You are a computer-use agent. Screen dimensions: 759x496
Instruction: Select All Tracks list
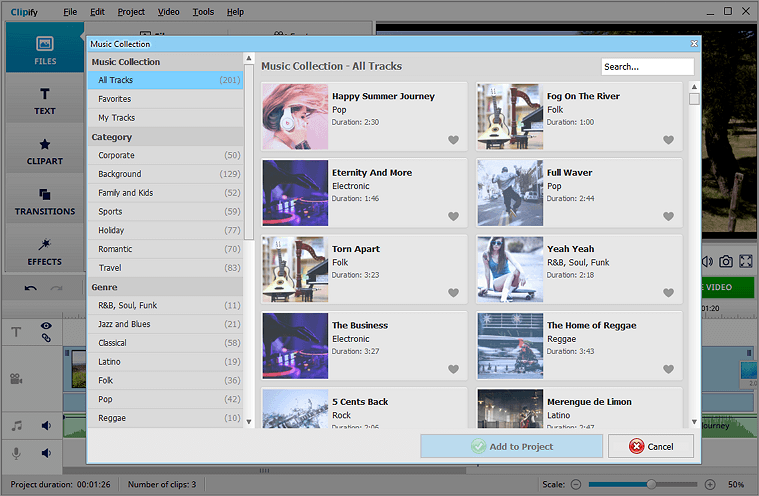coord(166,80)
